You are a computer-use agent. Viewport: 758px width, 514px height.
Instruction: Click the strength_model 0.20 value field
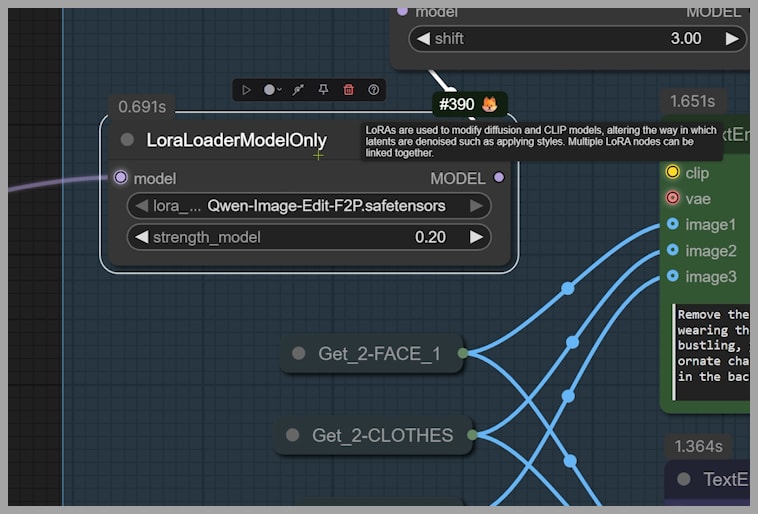pyautogui.click(x=432, y=237)
